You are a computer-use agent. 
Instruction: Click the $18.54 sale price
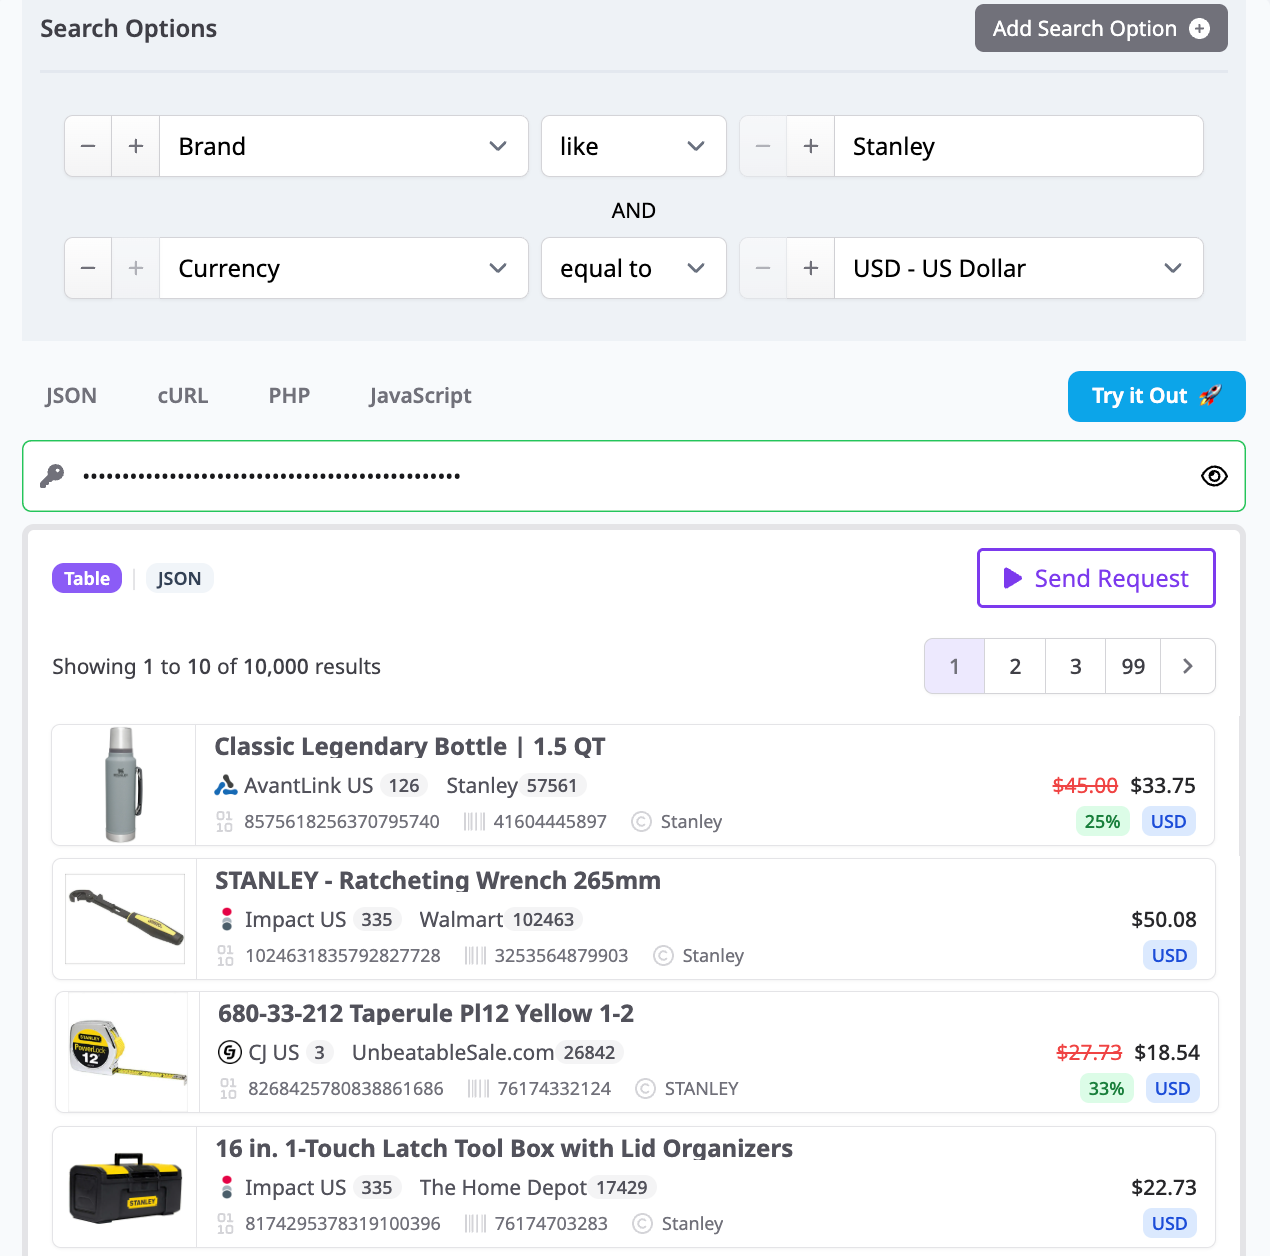pyautogui.click(x=1167, y=1052)
